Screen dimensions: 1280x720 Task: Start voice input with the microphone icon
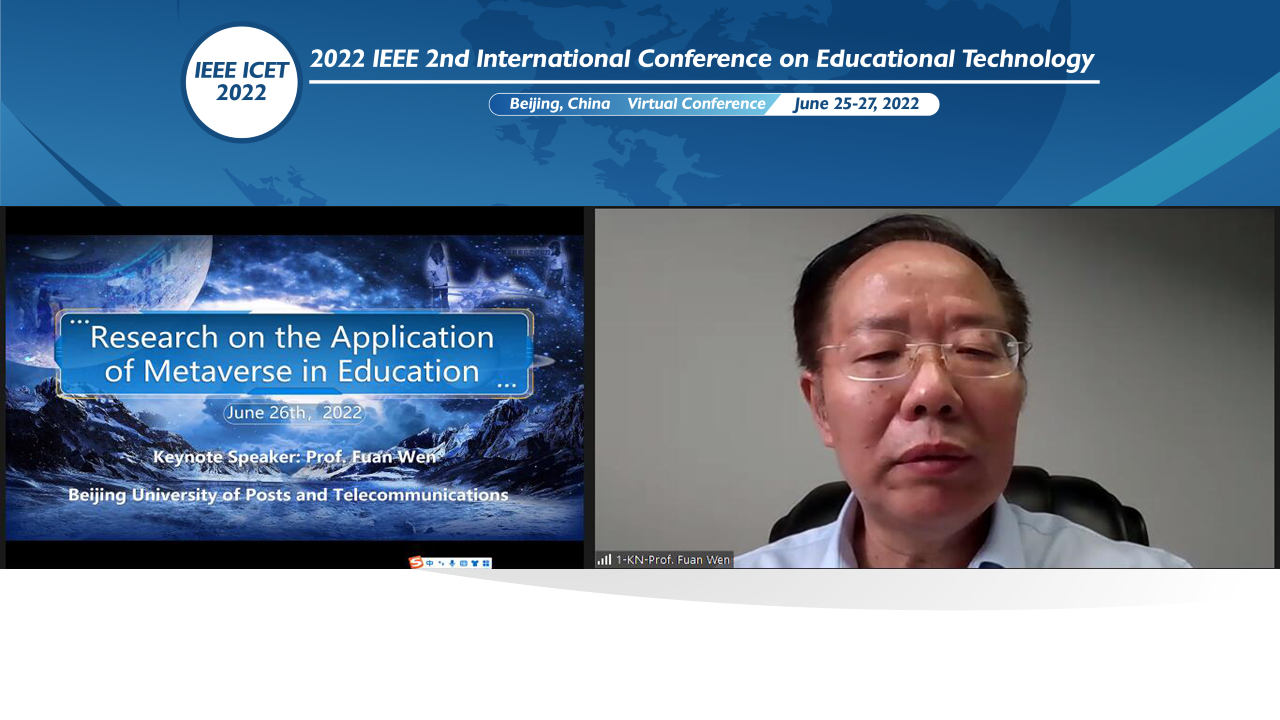[452, 564]
